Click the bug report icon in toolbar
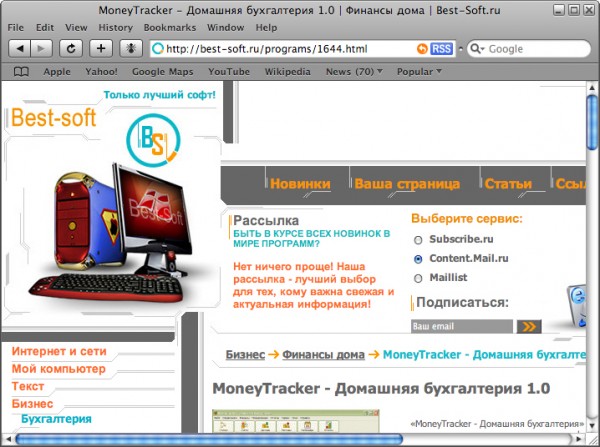This screenshot has width=600, height=447. click(x=130, y=48)
